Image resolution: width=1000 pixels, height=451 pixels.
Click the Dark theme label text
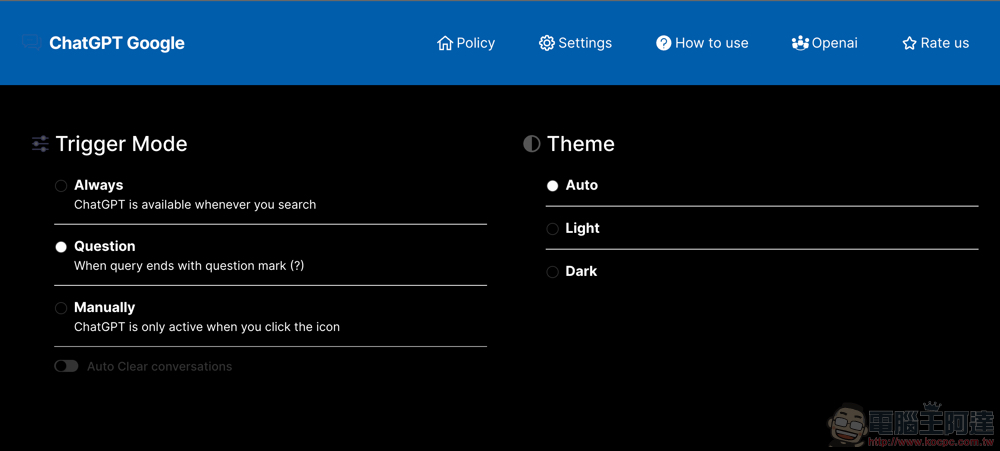coord(581,271)
